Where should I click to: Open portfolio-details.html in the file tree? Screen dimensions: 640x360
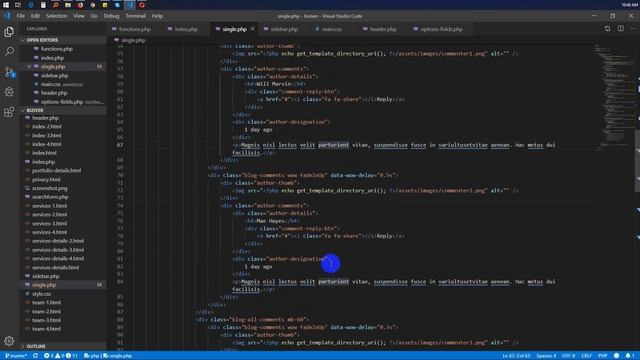(x=56, y=171)
